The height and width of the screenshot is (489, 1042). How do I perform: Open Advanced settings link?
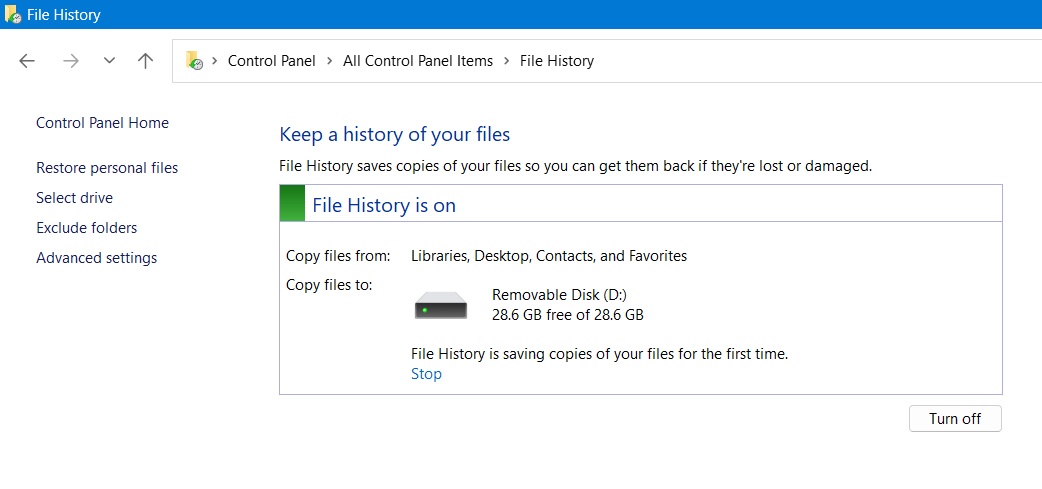tap(96, 258)
